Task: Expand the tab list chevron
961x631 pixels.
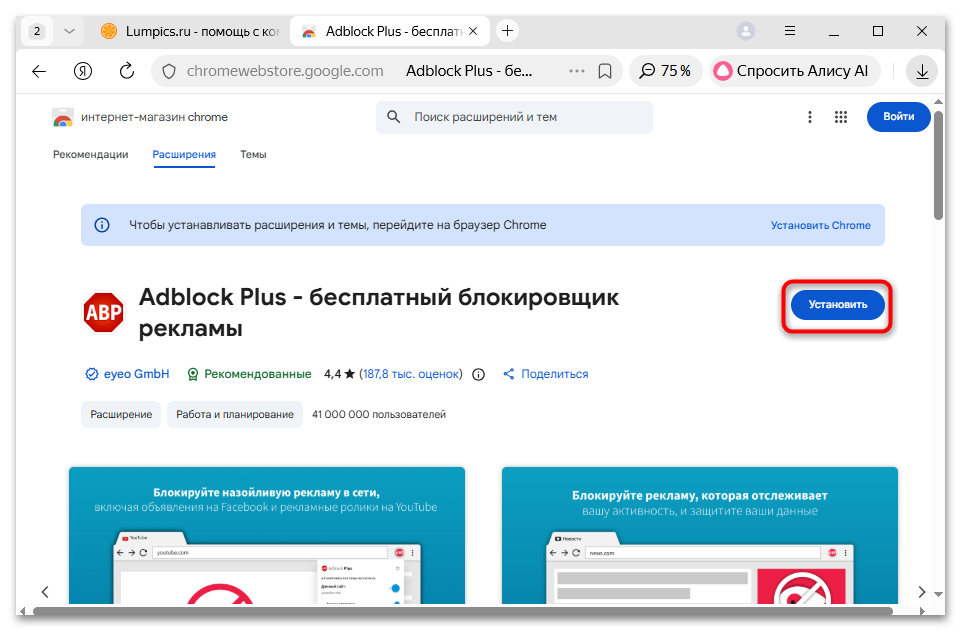Action: (x=69, y=31)
